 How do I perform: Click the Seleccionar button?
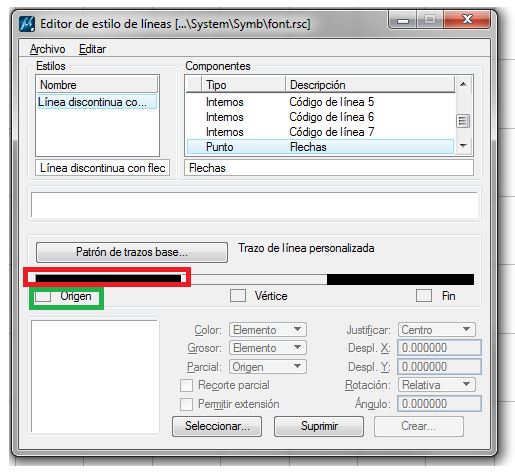[217, 426]
